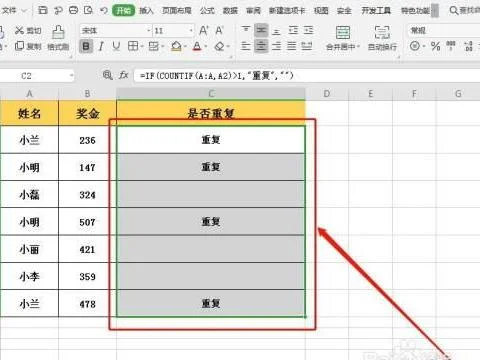The width and height of the screenshot is (480, 360).
Task: Switch to the 插入 (Insert) tab
Action: 146,11
